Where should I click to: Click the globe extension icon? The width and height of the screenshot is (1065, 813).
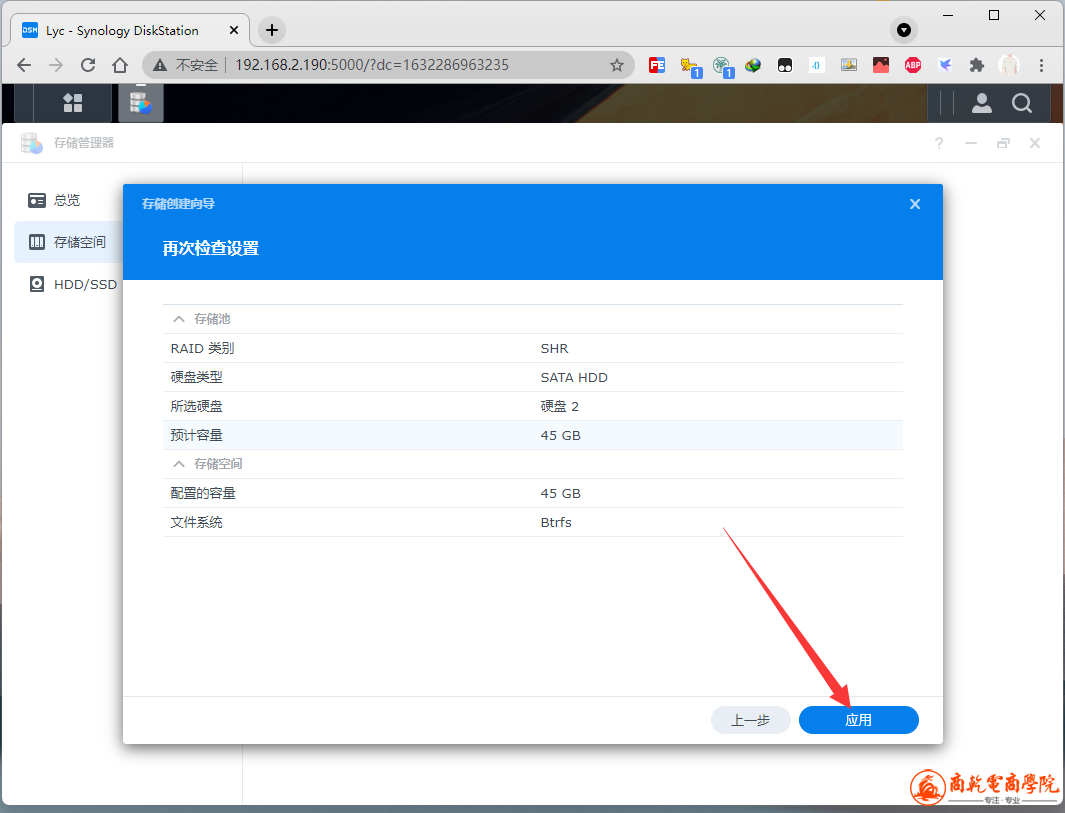click(x=753, y=65)
